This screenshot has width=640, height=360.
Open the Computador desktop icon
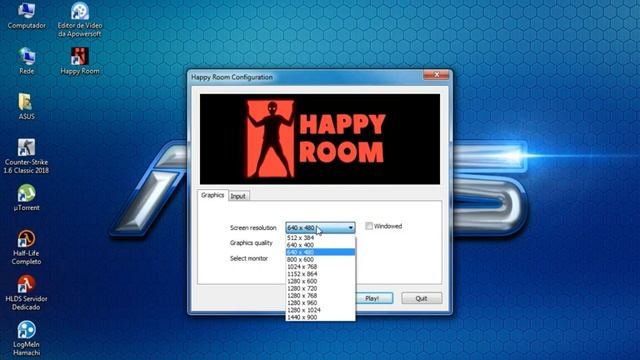27,16
